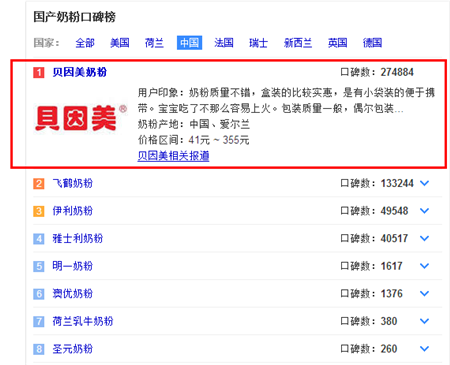
Task: Expand the 伊利奶粉 row chevron
Action: [x=424, y=211]
